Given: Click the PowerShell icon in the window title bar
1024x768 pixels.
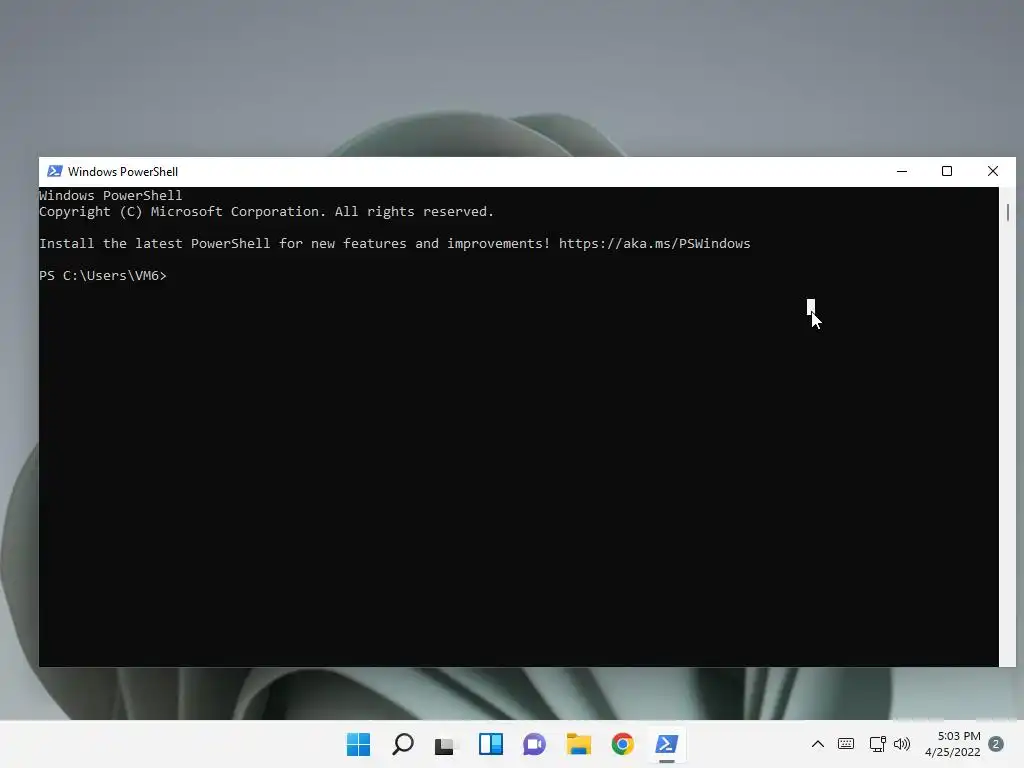Looking at the screenshot, I should pyautogui.click(x=55, y=171).
